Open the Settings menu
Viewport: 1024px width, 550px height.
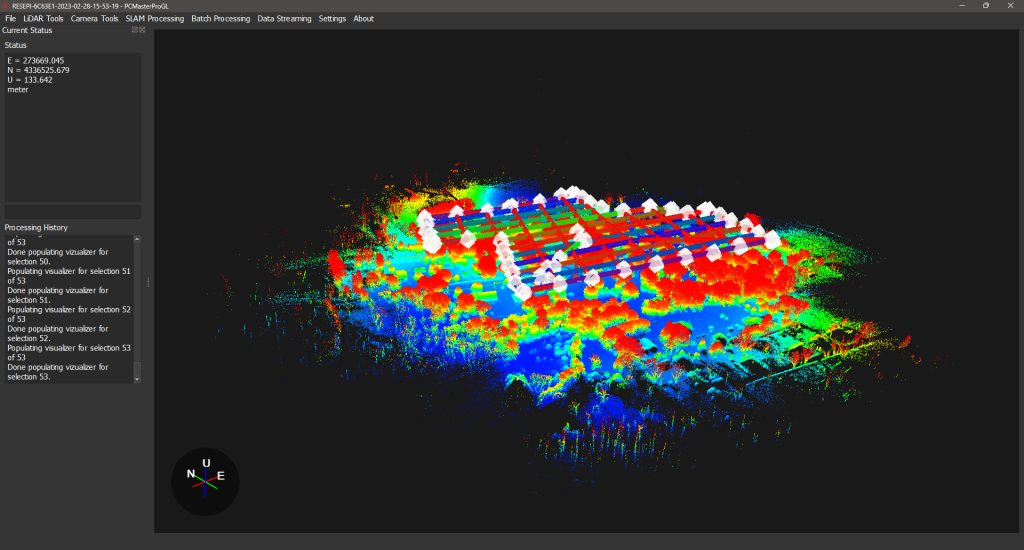(x=332, y=19)
